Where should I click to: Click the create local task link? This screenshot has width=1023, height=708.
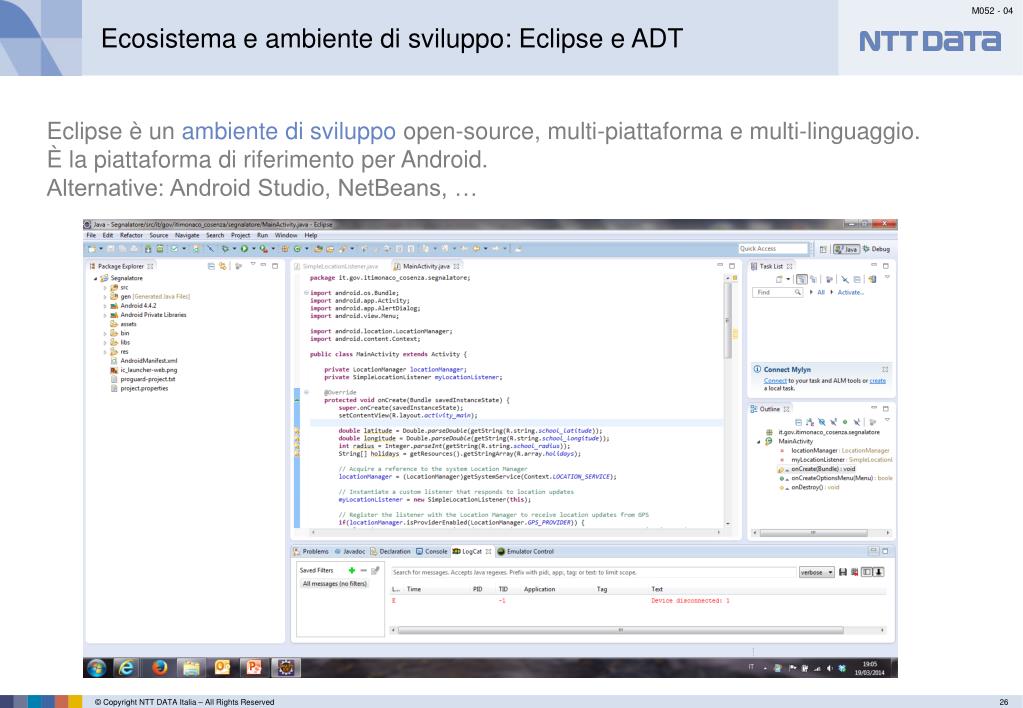point(878,380)
